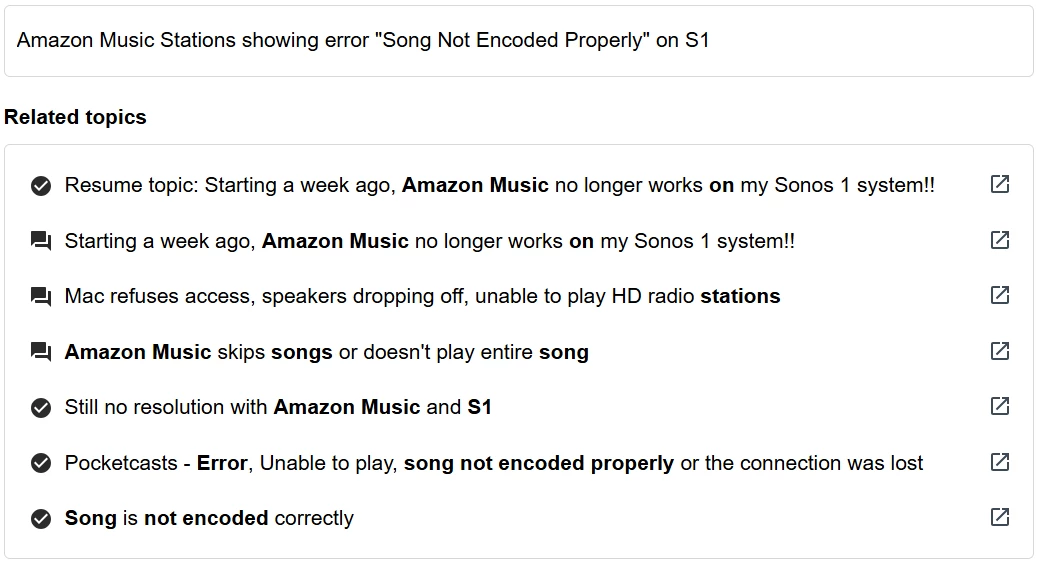Click checkmark icon beside Song is not encoded

41,519
